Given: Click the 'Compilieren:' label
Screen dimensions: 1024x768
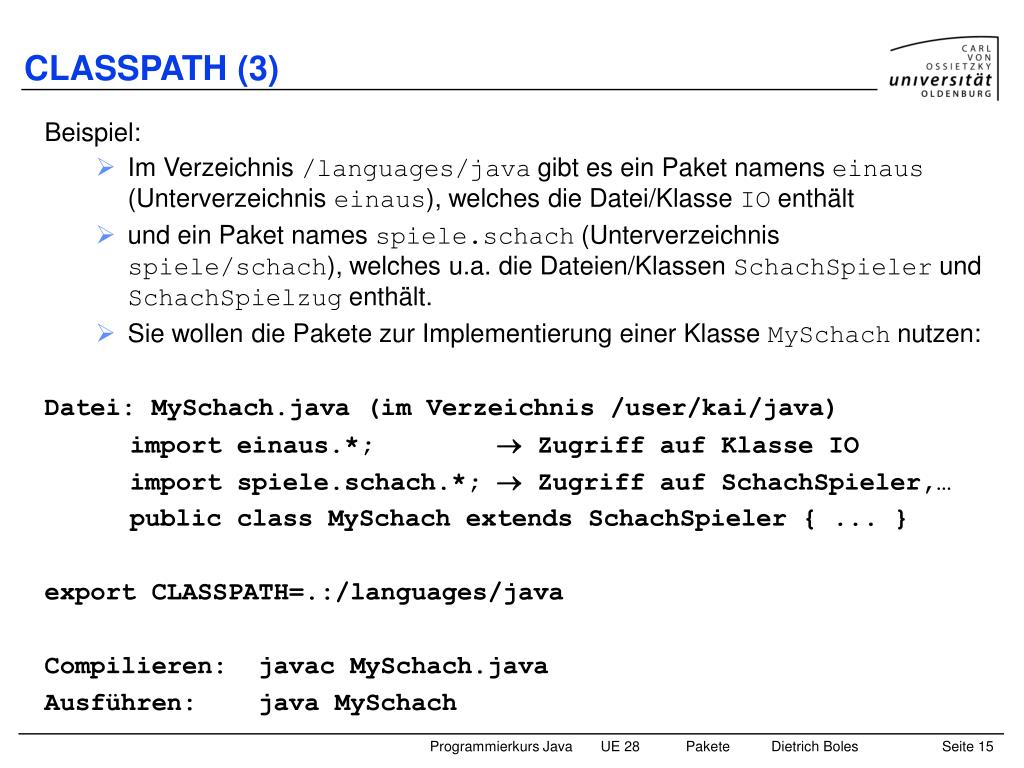Looking at the screenshot, I should (x=135, y=667).
